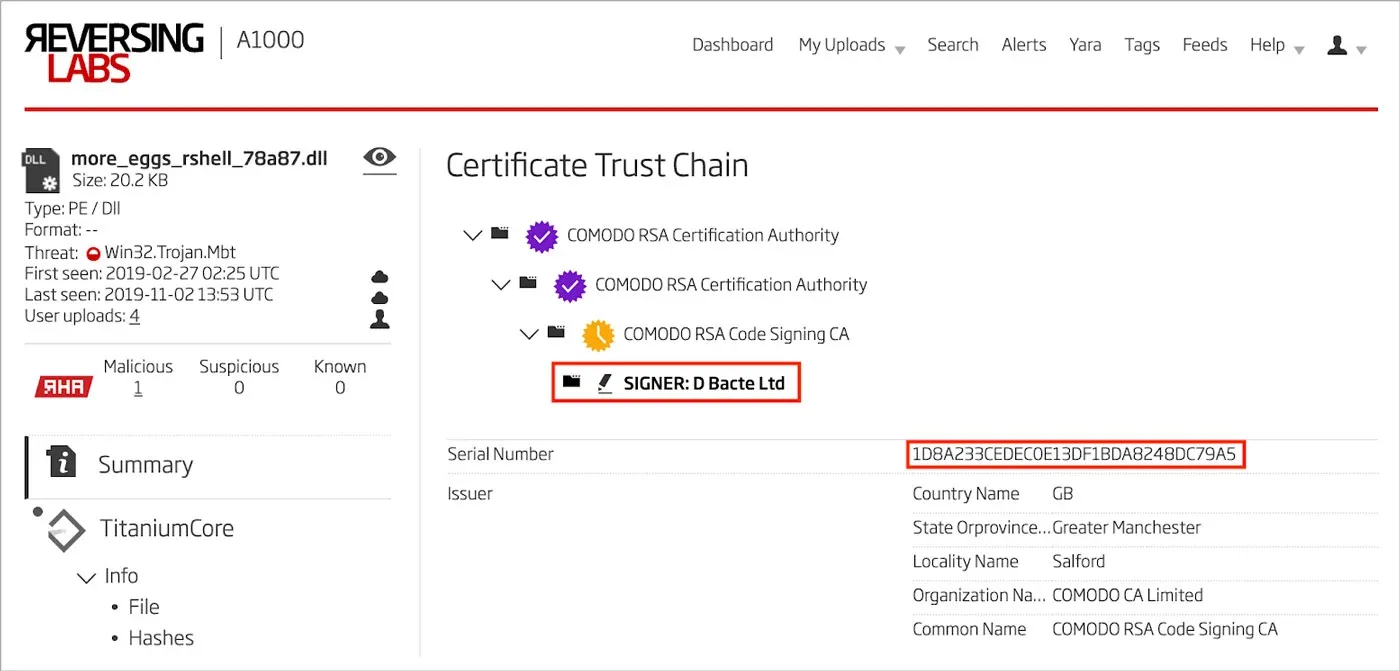Click the underlined user uploads count link
Screen dimensions: 1400x671
[133, 315]
